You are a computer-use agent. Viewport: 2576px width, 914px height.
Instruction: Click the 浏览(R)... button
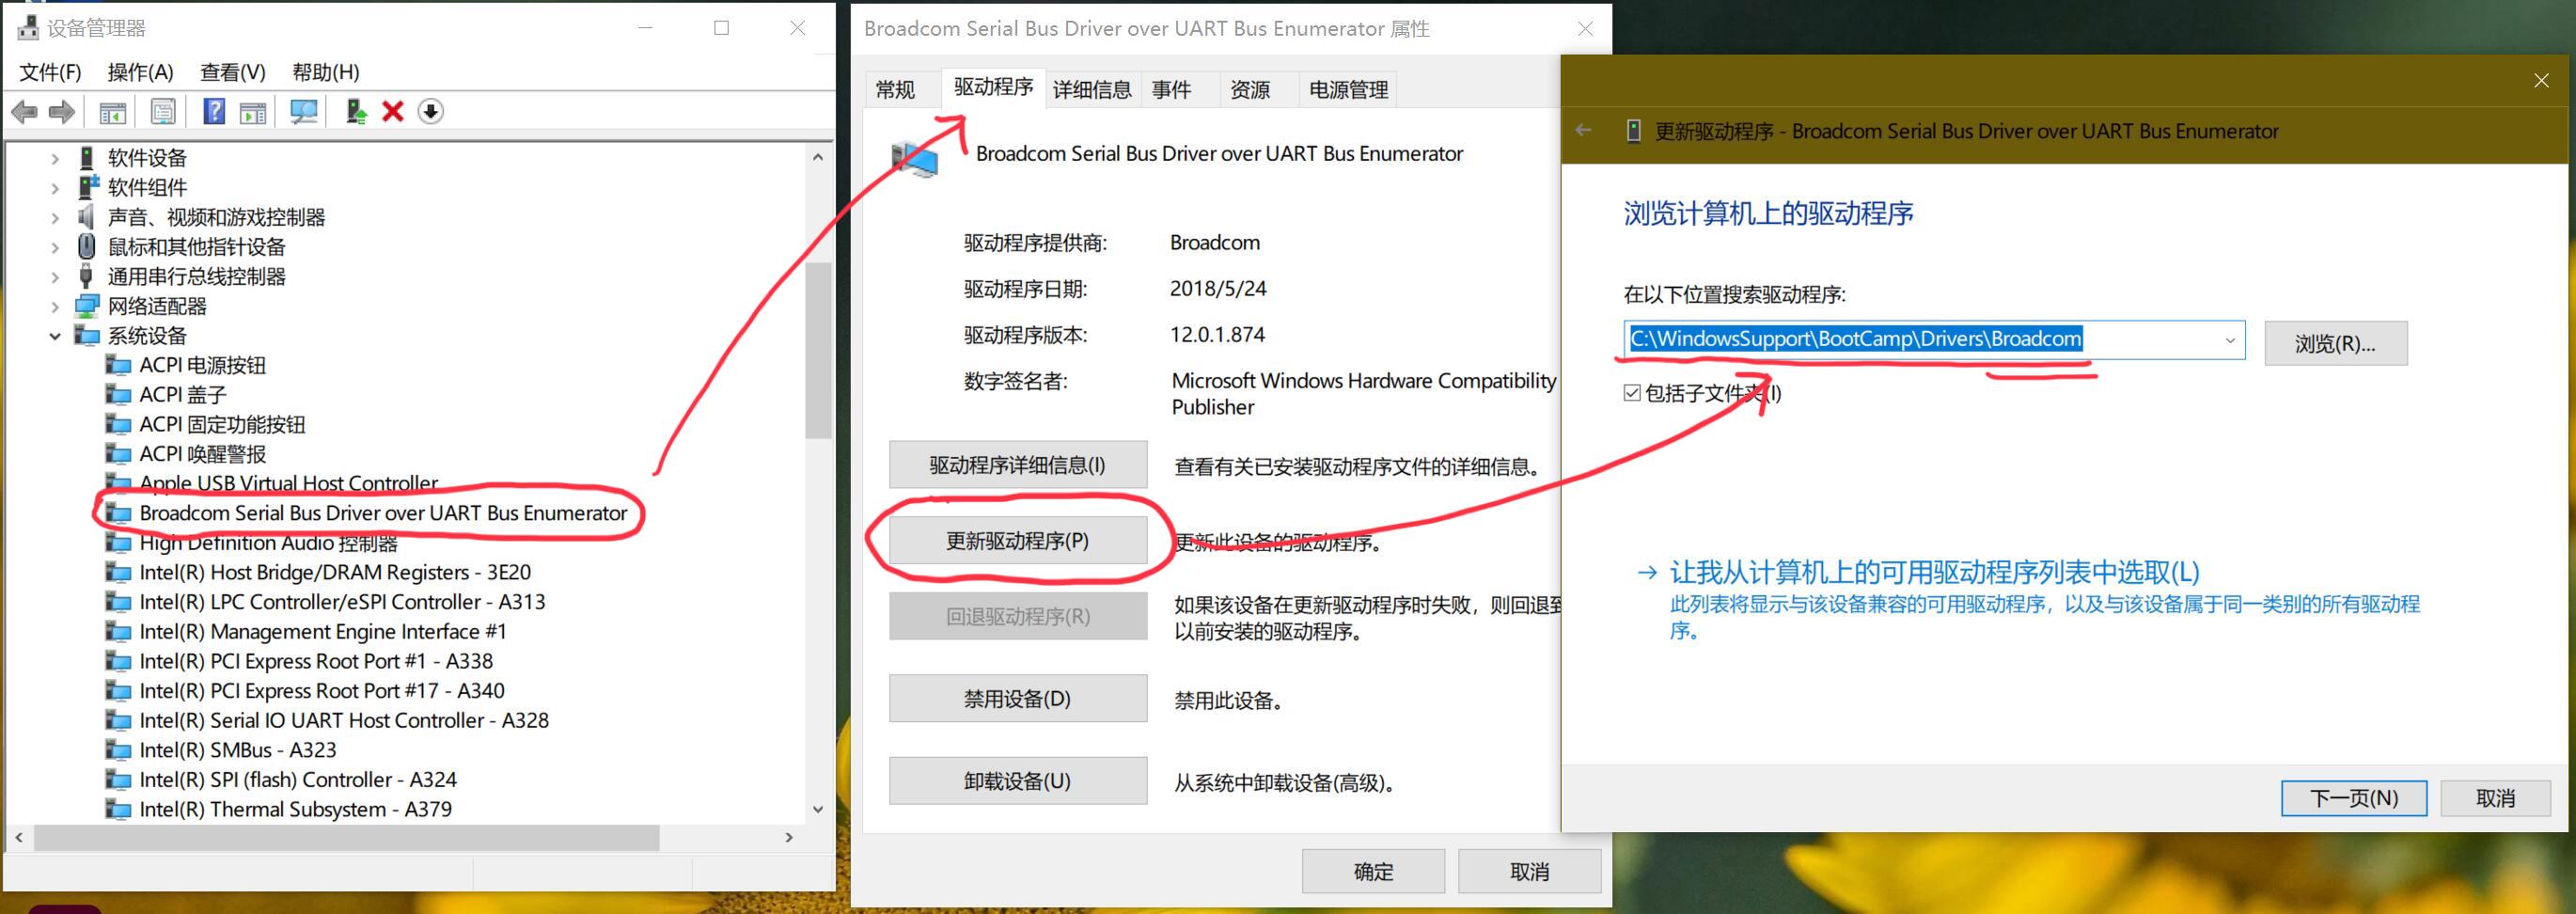pos(2334,344)
